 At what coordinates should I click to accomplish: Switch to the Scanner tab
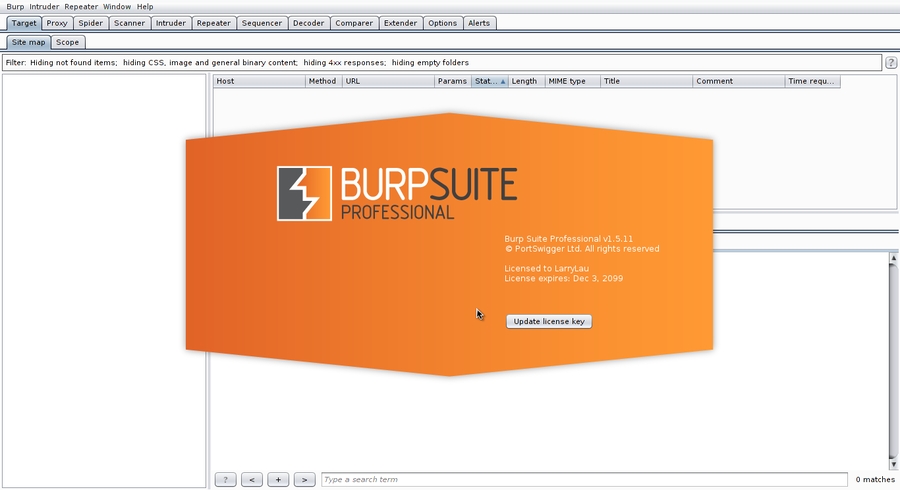click(x=129, y=23)
